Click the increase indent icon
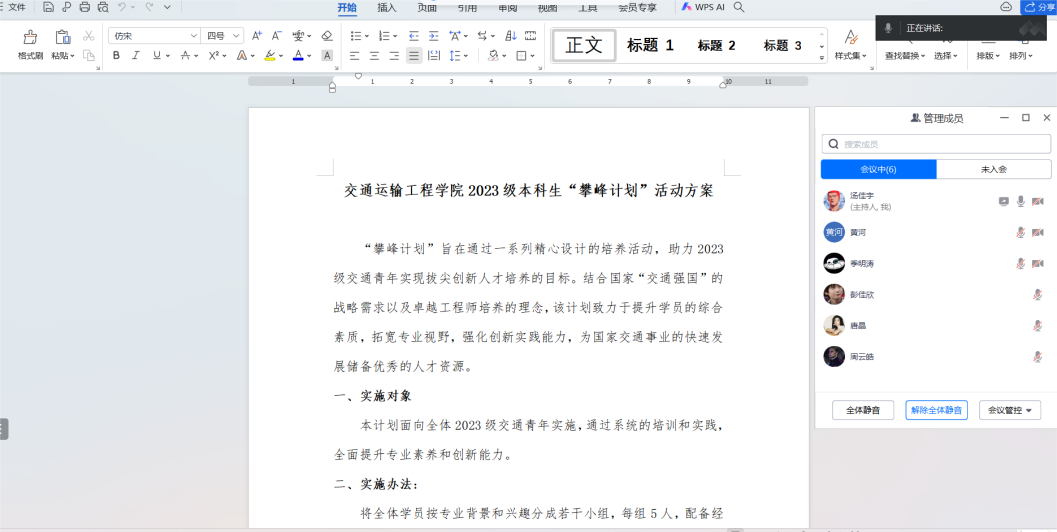Viewport: 1057px width, 532px height. pos(433,36)
